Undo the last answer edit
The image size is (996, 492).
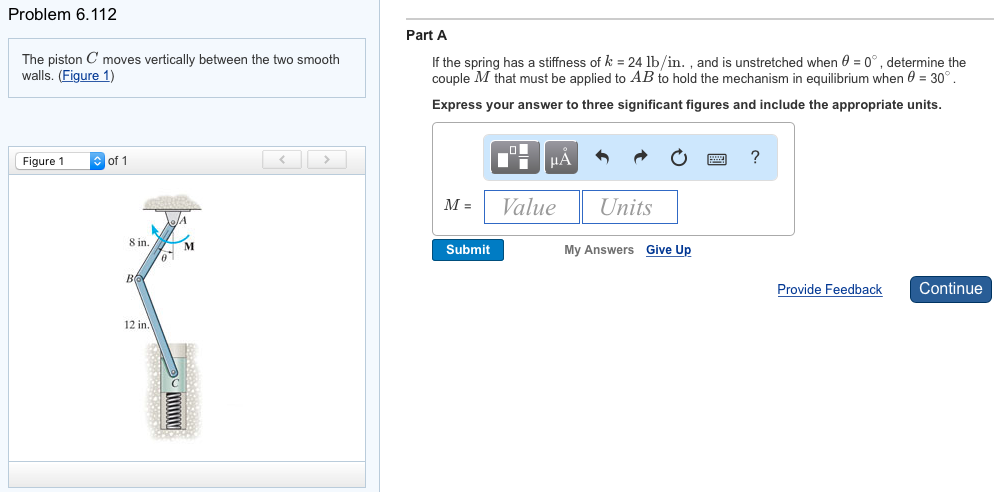pos(602,157)
